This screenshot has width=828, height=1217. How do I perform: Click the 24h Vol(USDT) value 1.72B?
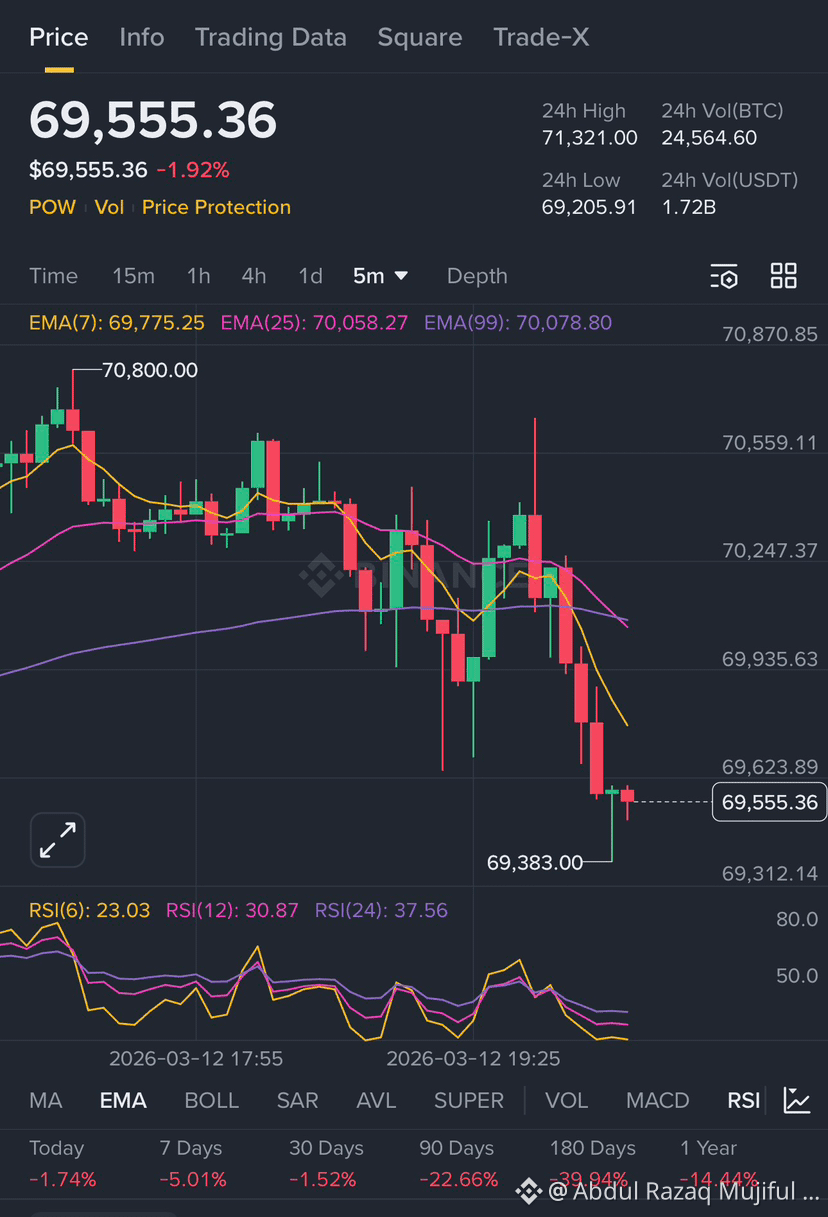pos(689,207)
